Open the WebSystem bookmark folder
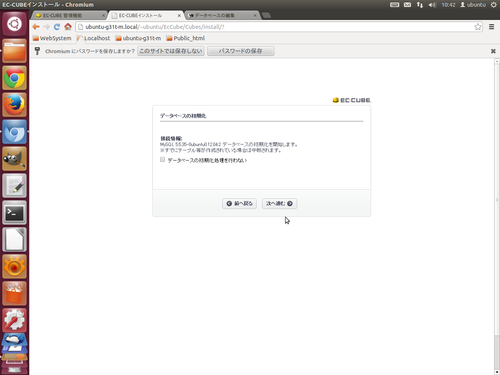The height and width of the screenshot is (375, 500). (x=52, y=38)
